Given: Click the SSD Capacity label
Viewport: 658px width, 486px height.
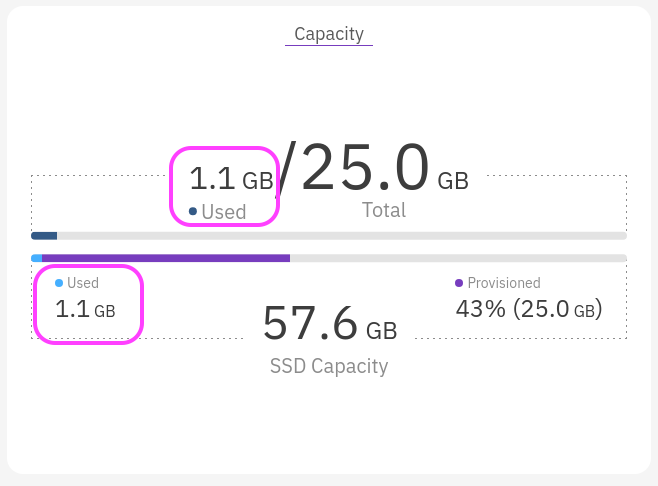Looking at the screenshot, I should point(329,366).
